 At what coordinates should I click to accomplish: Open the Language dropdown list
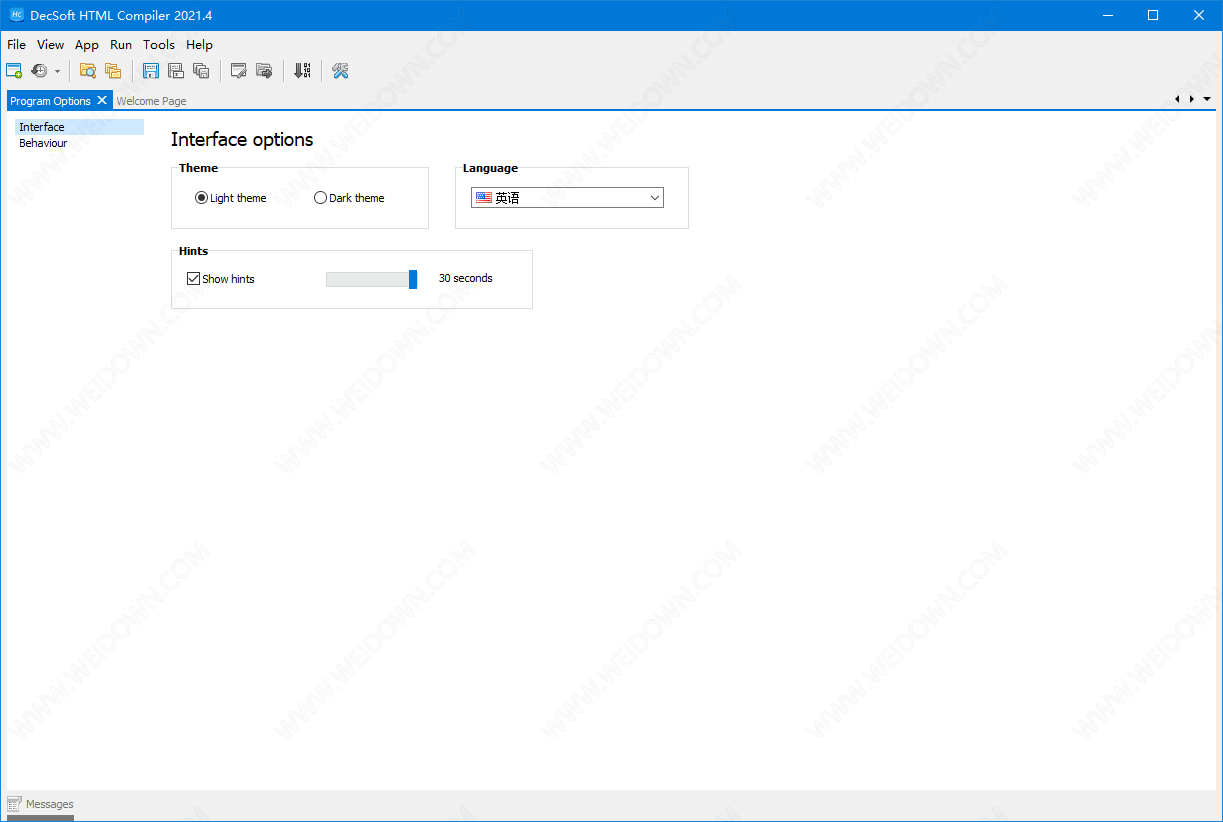(567, 198)
